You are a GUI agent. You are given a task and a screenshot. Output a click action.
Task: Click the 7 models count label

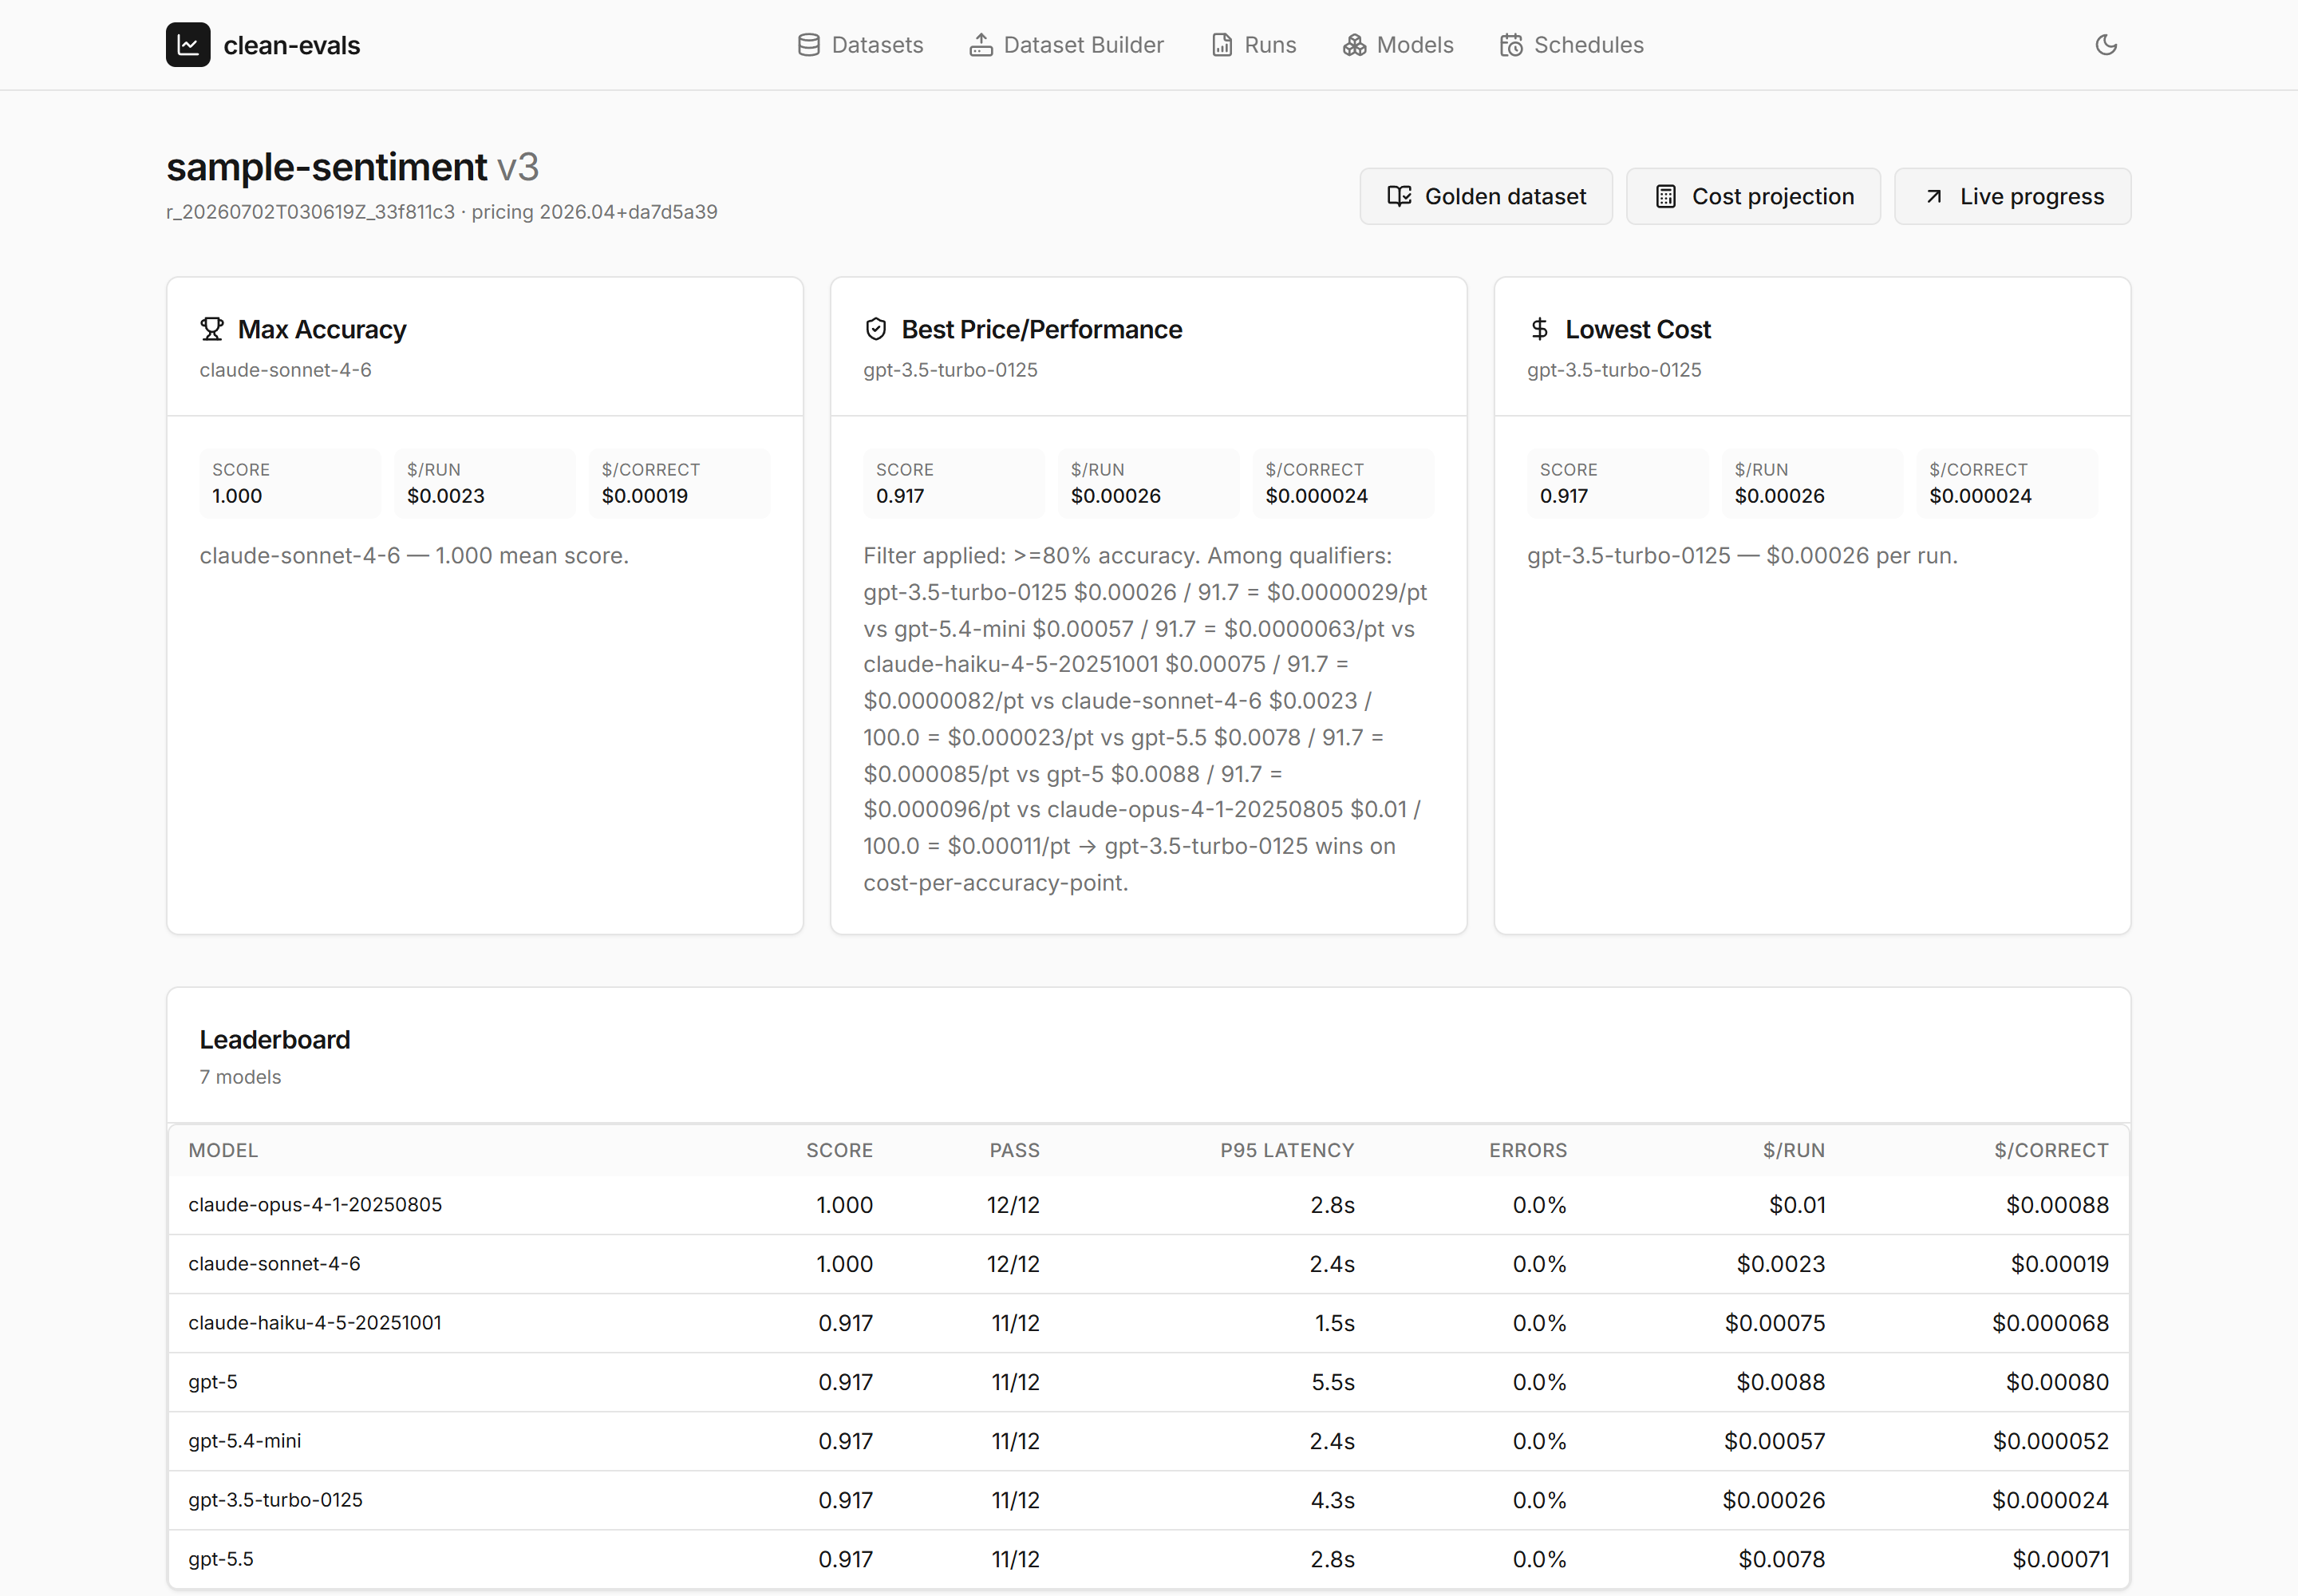point(240,1077)
